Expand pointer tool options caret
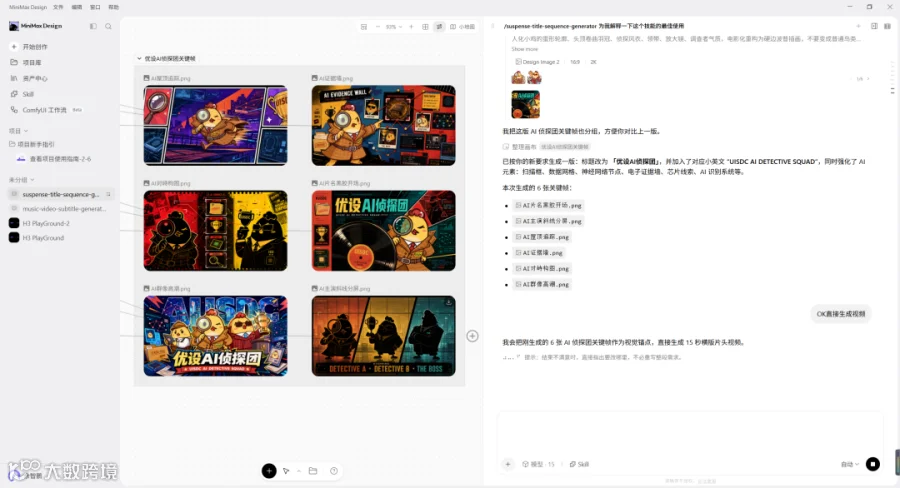This screenshot has height=488, width=900. click(x=298, y=471)
